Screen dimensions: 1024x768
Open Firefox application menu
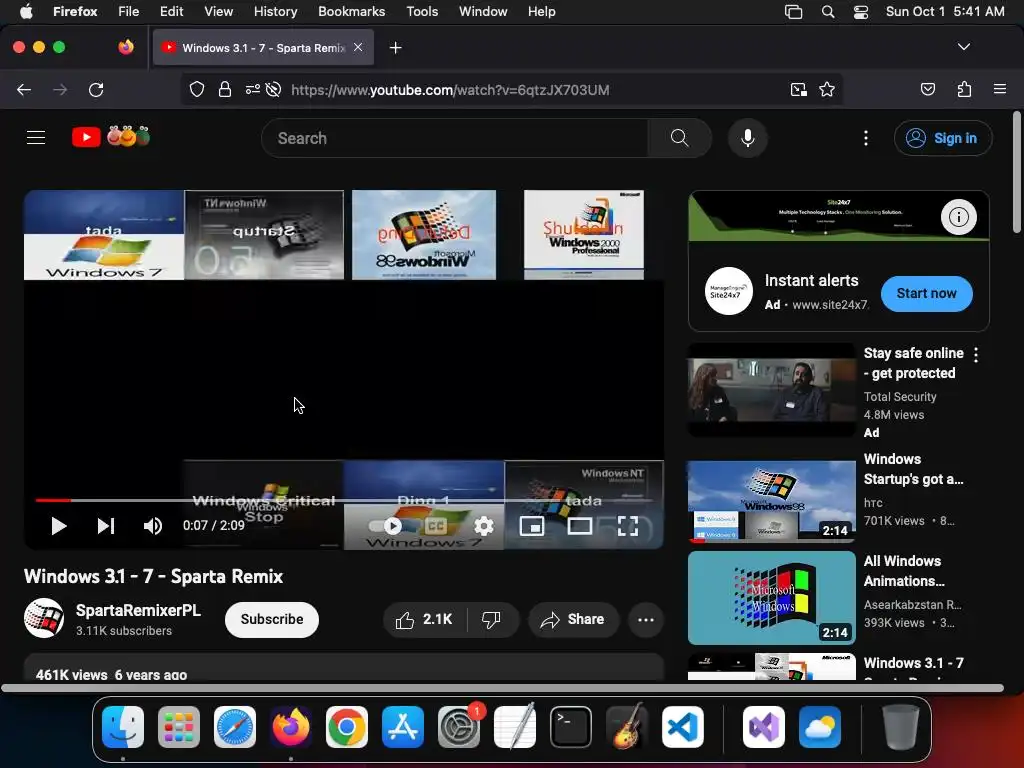pyautogui.click(x=999, y=89)
